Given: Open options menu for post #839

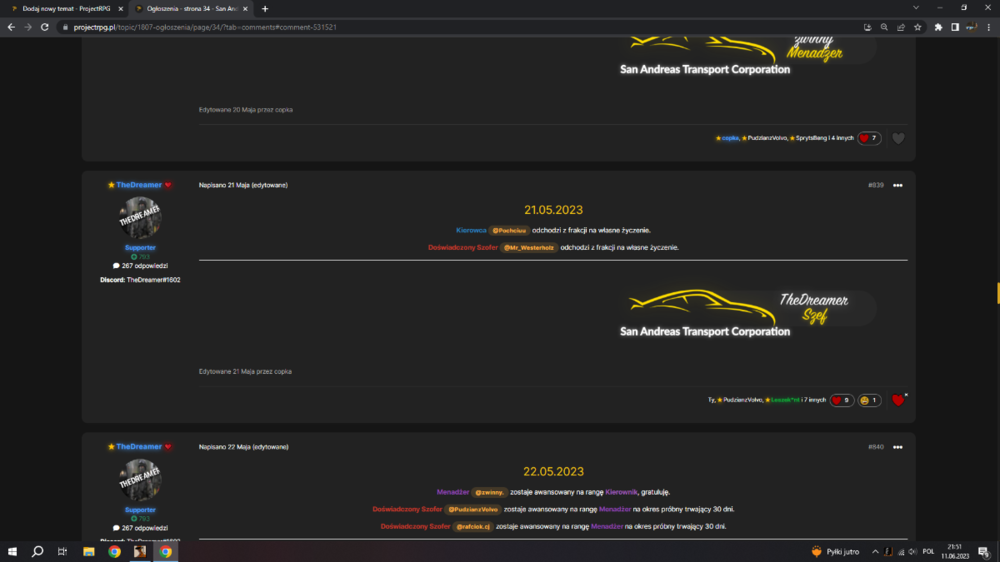Looking at the screenshot, I should pyautogui.click(x=897, y=185).
